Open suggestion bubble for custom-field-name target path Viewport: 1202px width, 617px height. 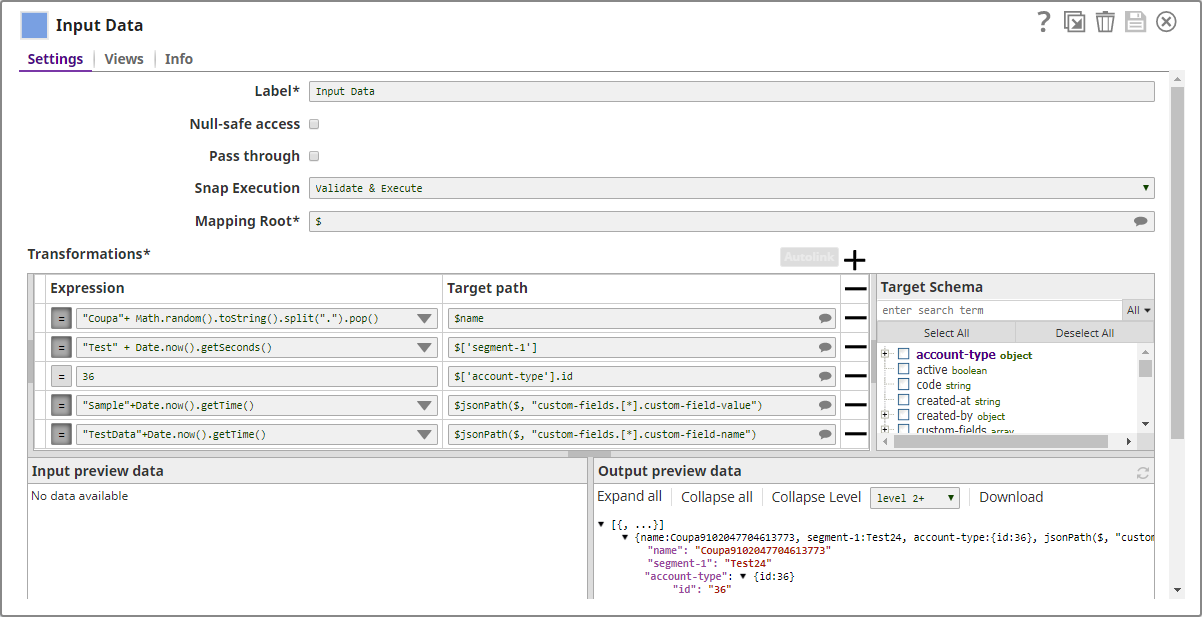pos(825,434)
